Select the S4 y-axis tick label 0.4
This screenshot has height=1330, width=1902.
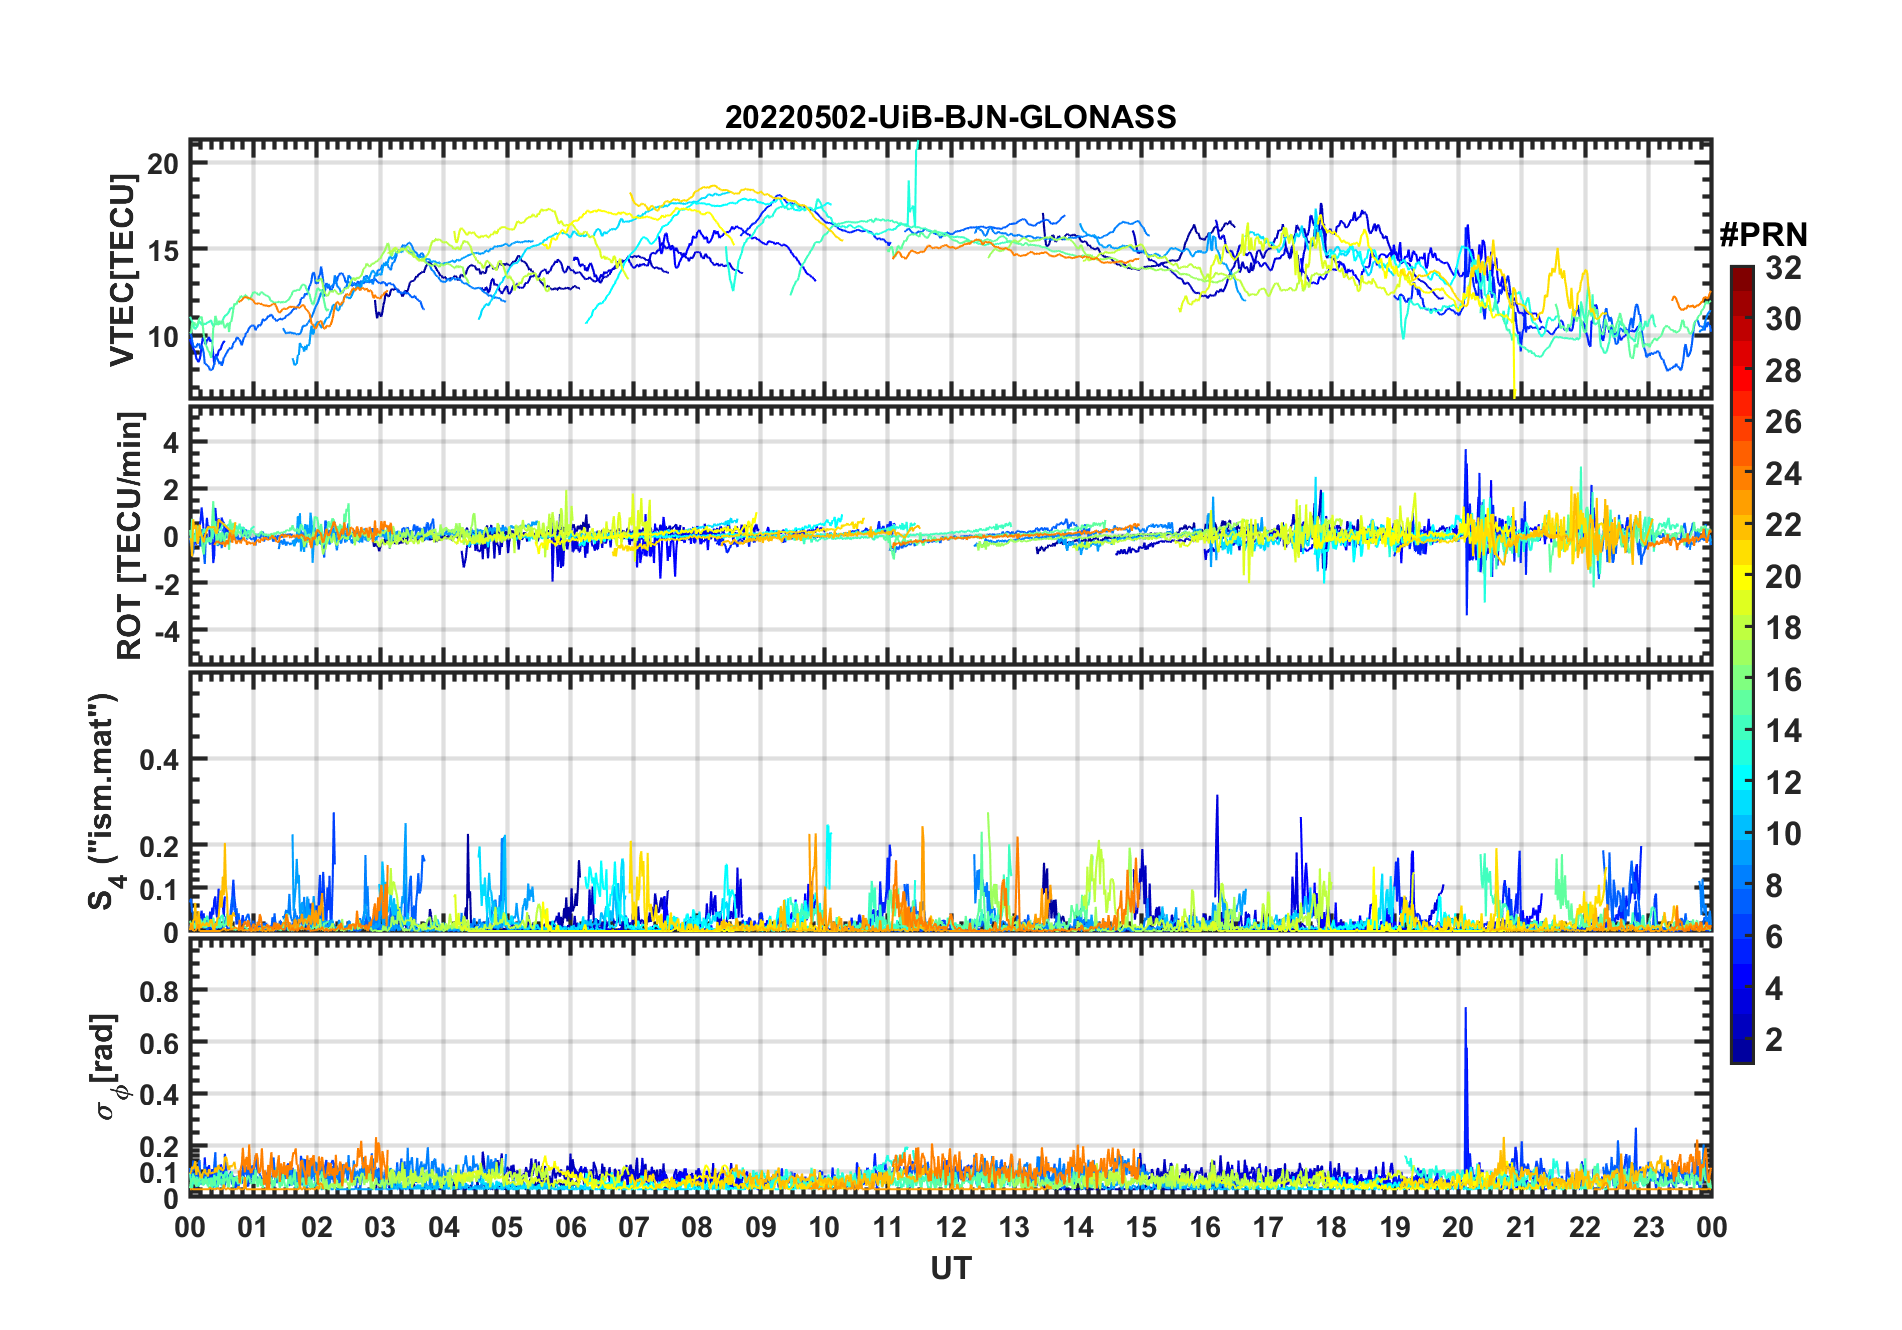click(x=159, y=760)
